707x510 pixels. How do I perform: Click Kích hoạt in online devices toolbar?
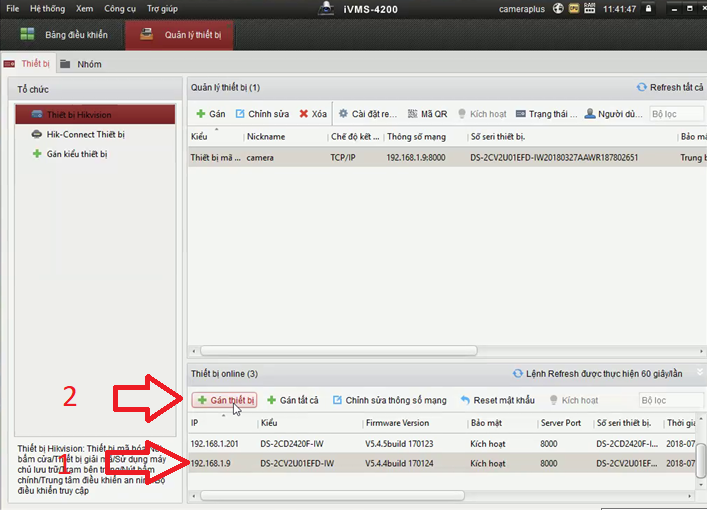[574, 400]
